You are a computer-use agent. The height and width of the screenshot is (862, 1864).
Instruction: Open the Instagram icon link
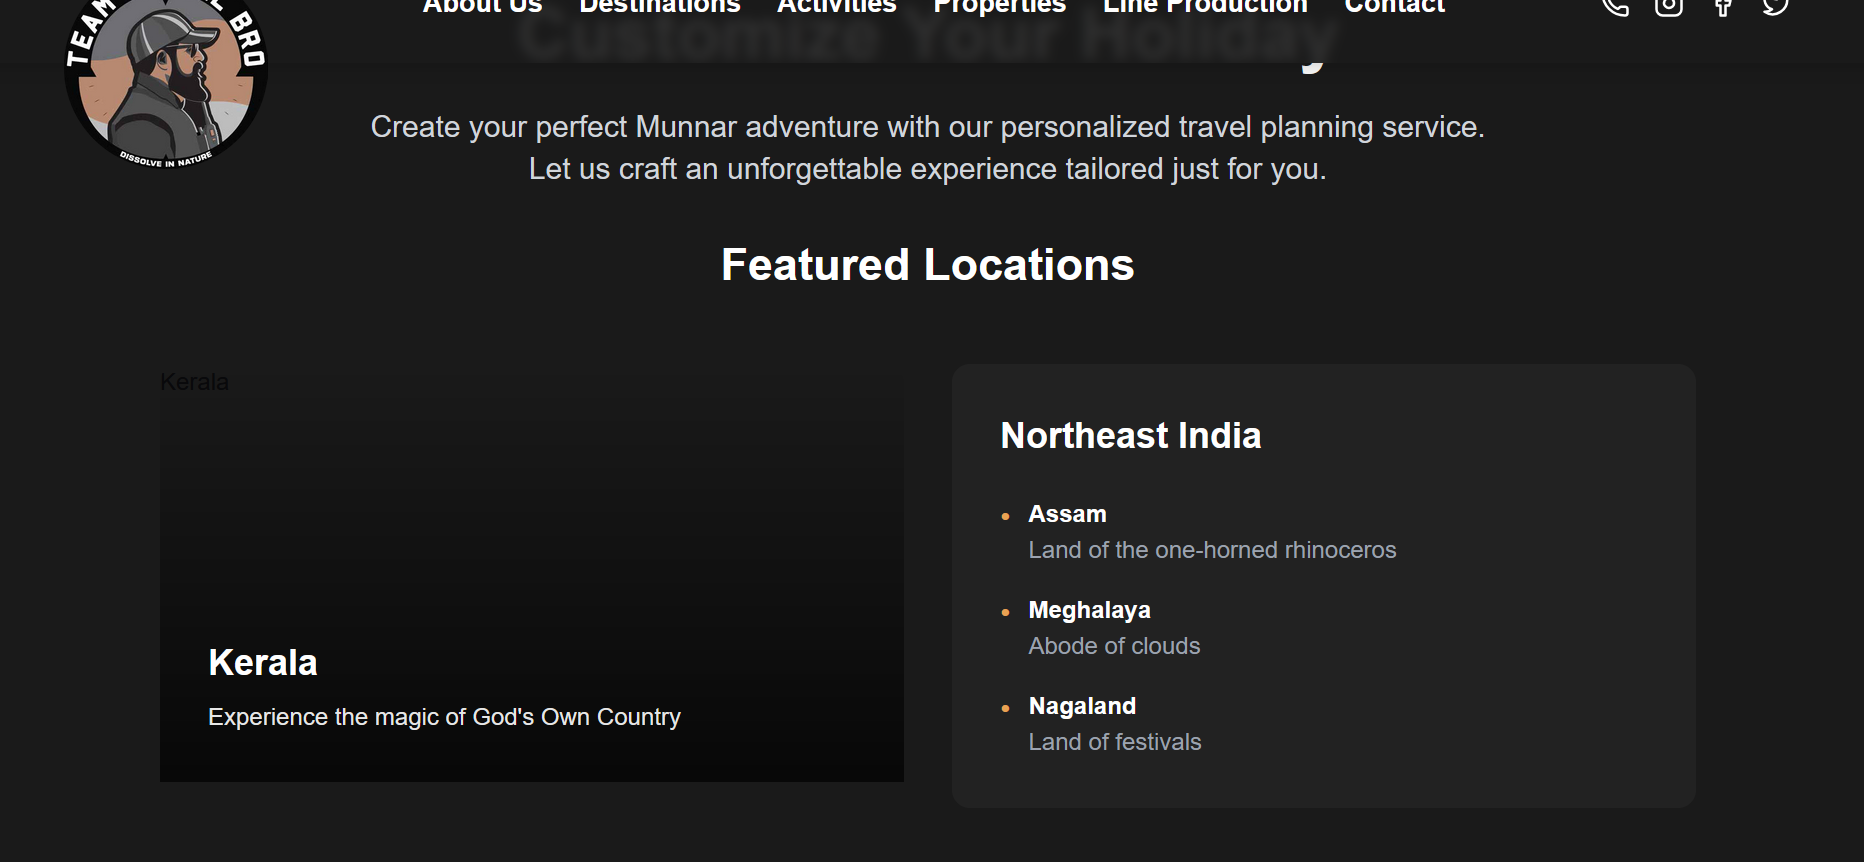pos(1668,6)
